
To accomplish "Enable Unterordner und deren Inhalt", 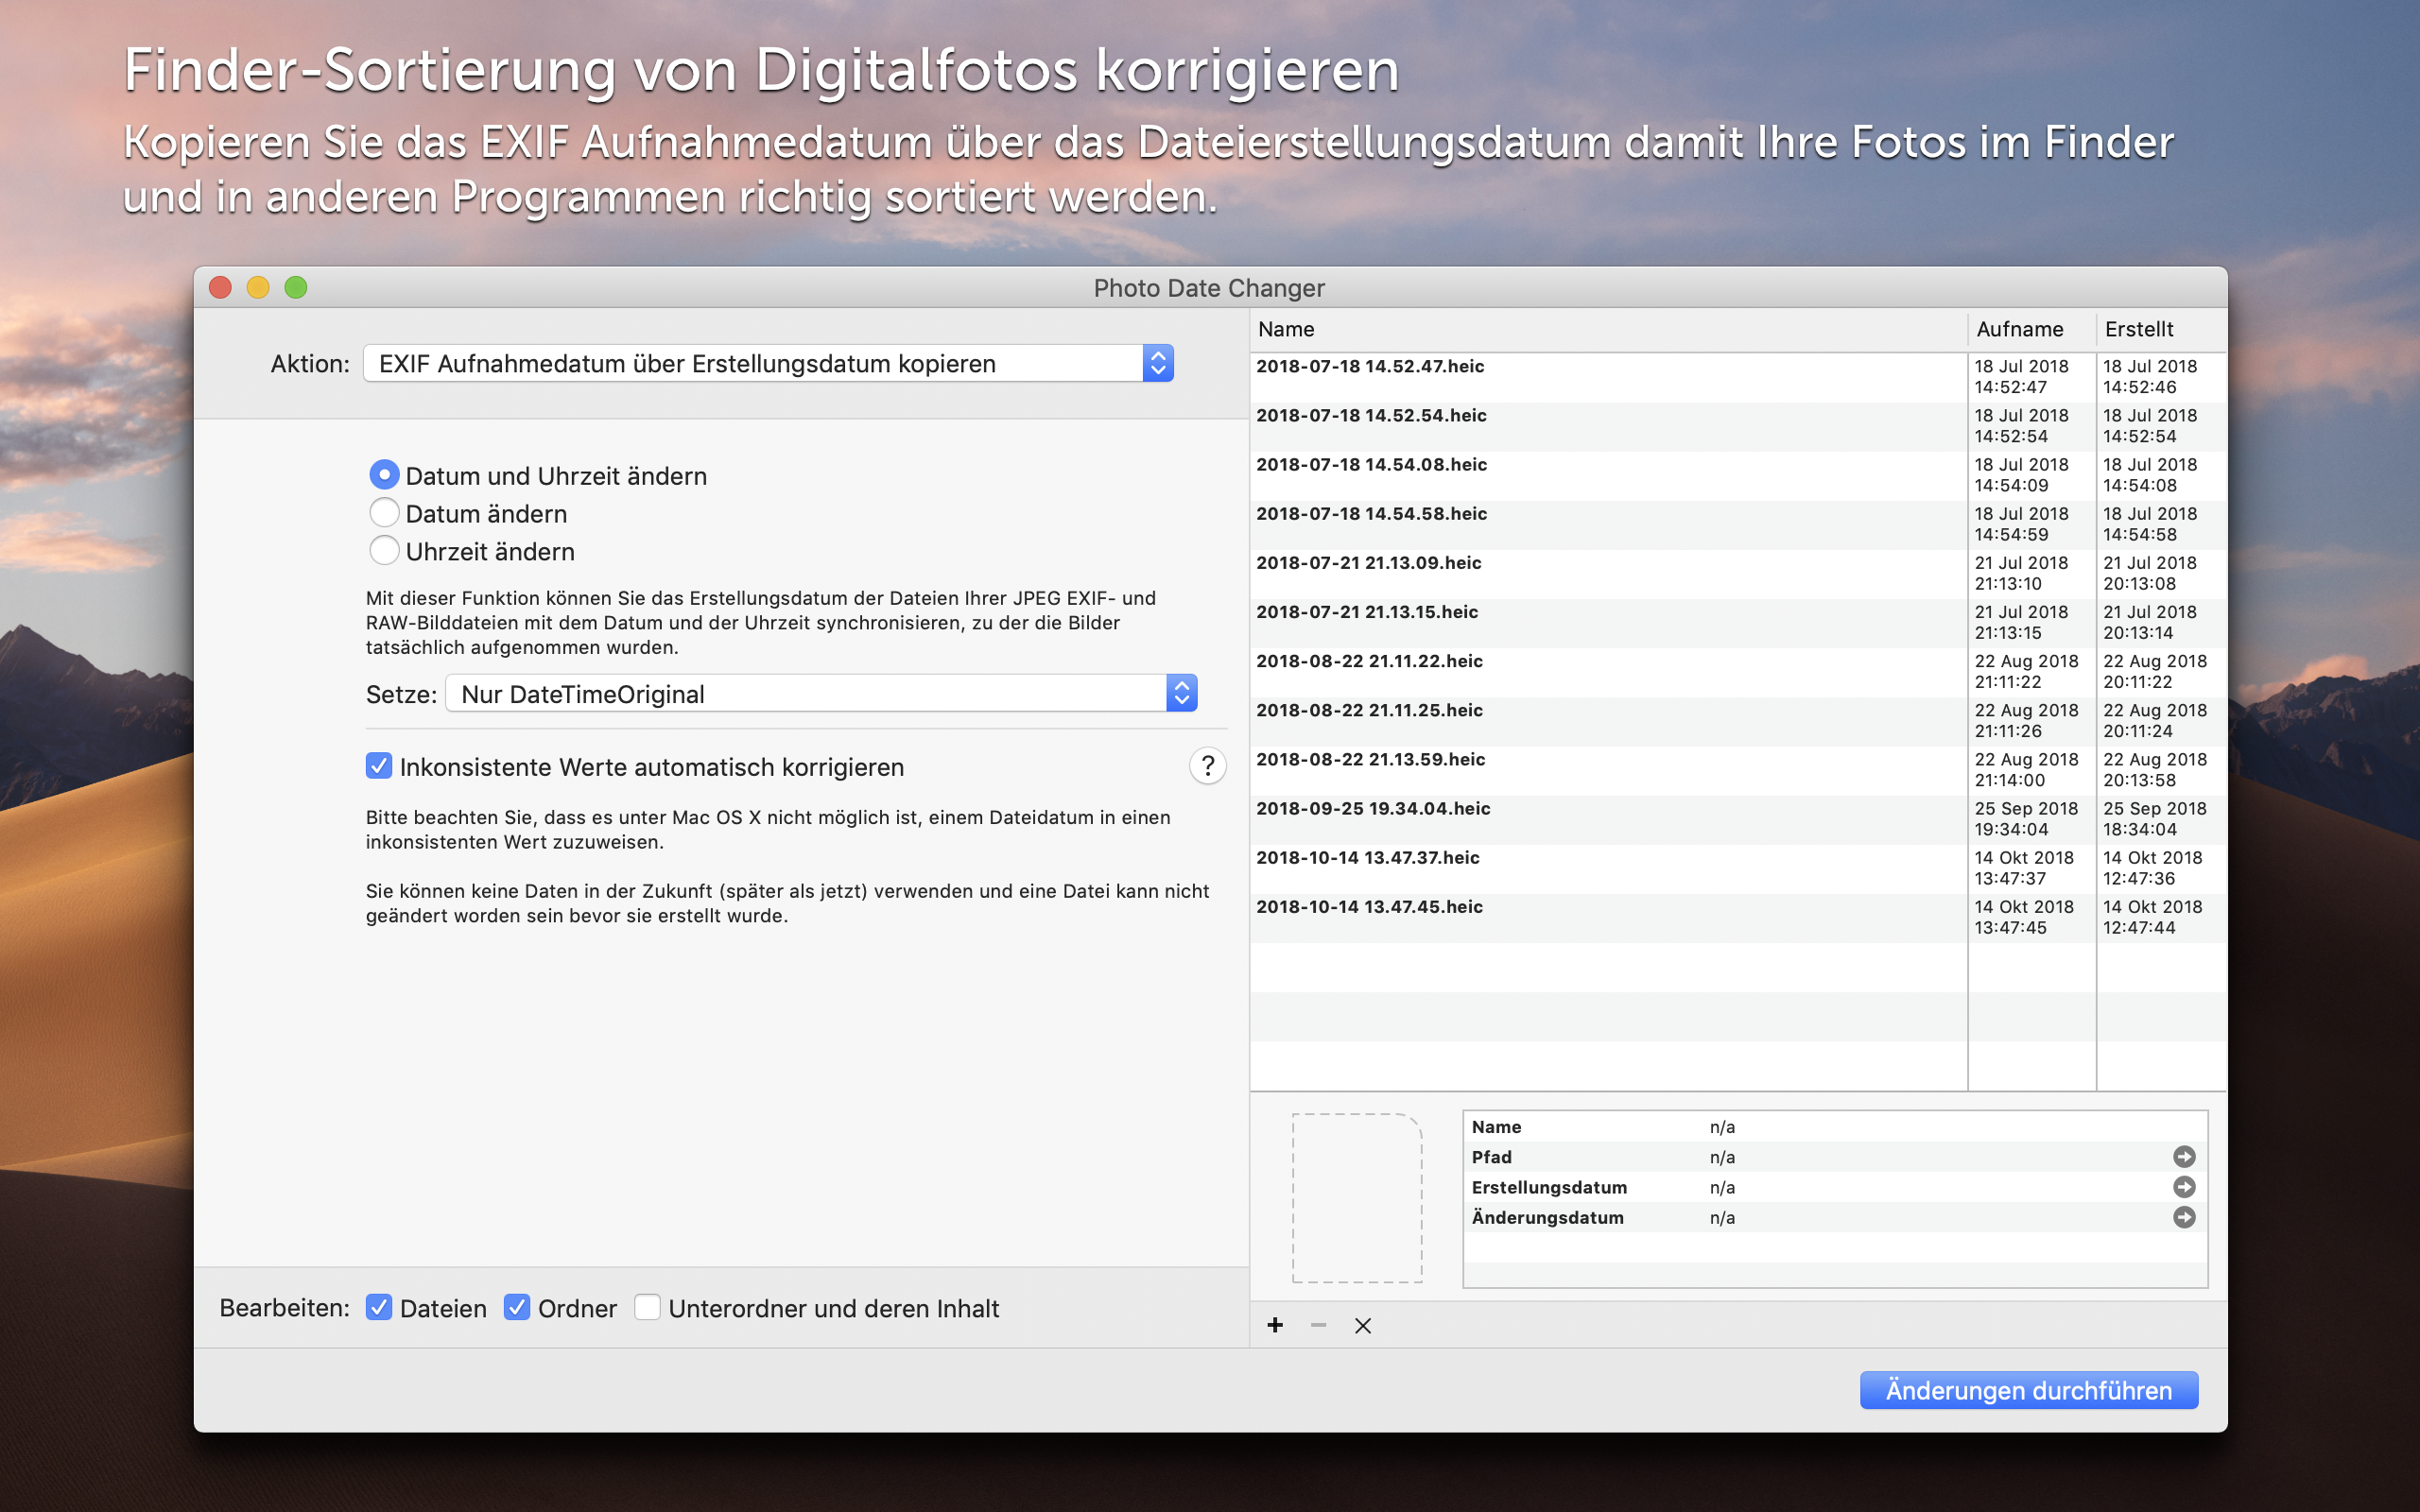I will click(647, 1307).
